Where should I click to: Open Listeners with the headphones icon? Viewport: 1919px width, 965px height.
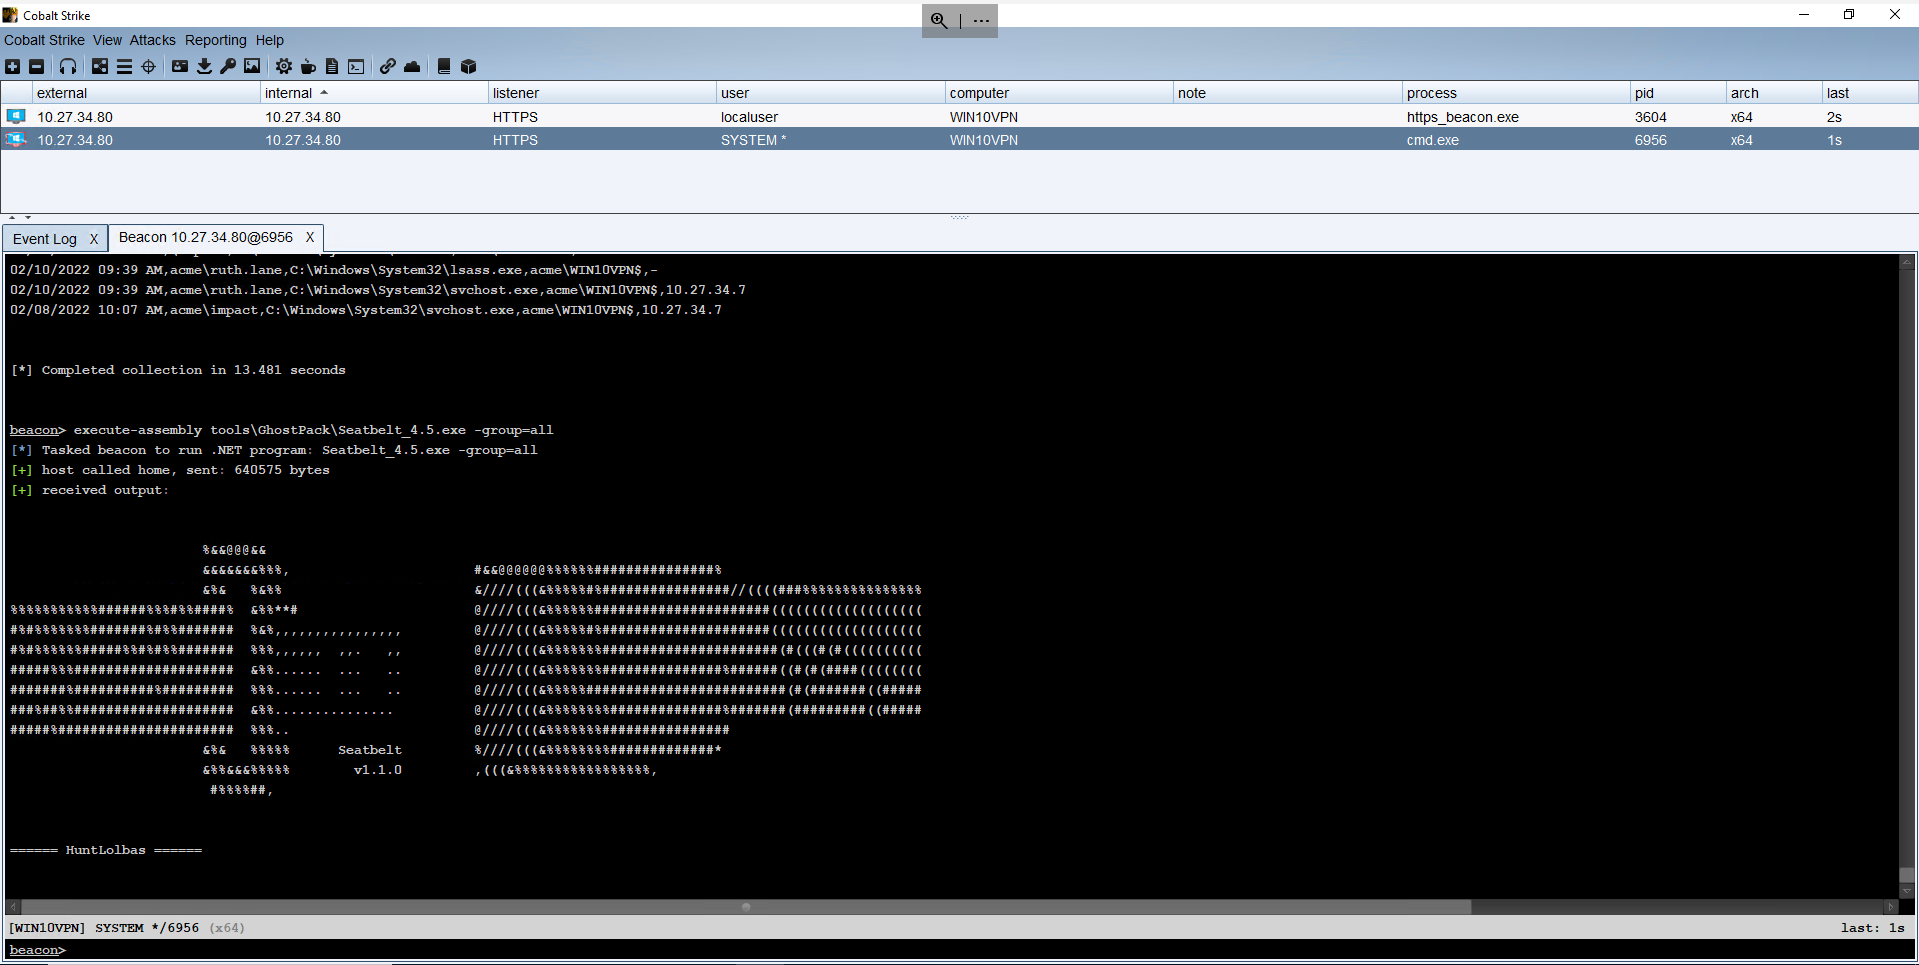point(68,66)
